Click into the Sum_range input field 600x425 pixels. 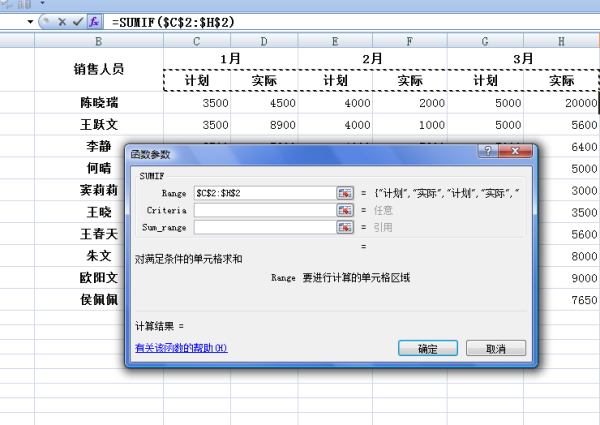[x=264, y=227]
